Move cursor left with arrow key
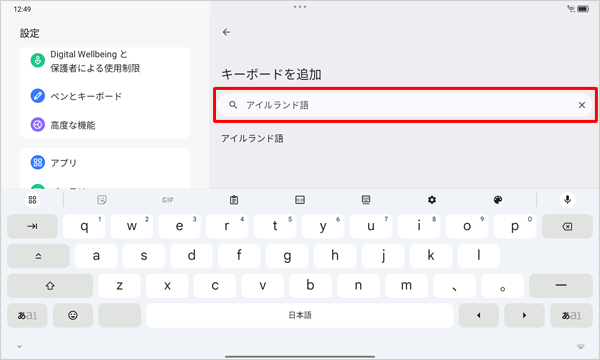The image size is (600, 360). pyautogui.click(x=479, y=315)
